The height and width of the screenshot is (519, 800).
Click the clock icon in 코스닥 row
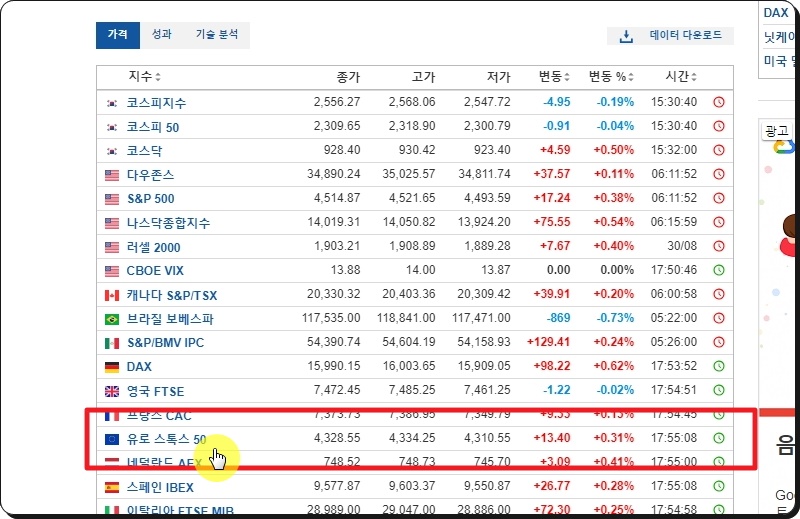[719, 150]
